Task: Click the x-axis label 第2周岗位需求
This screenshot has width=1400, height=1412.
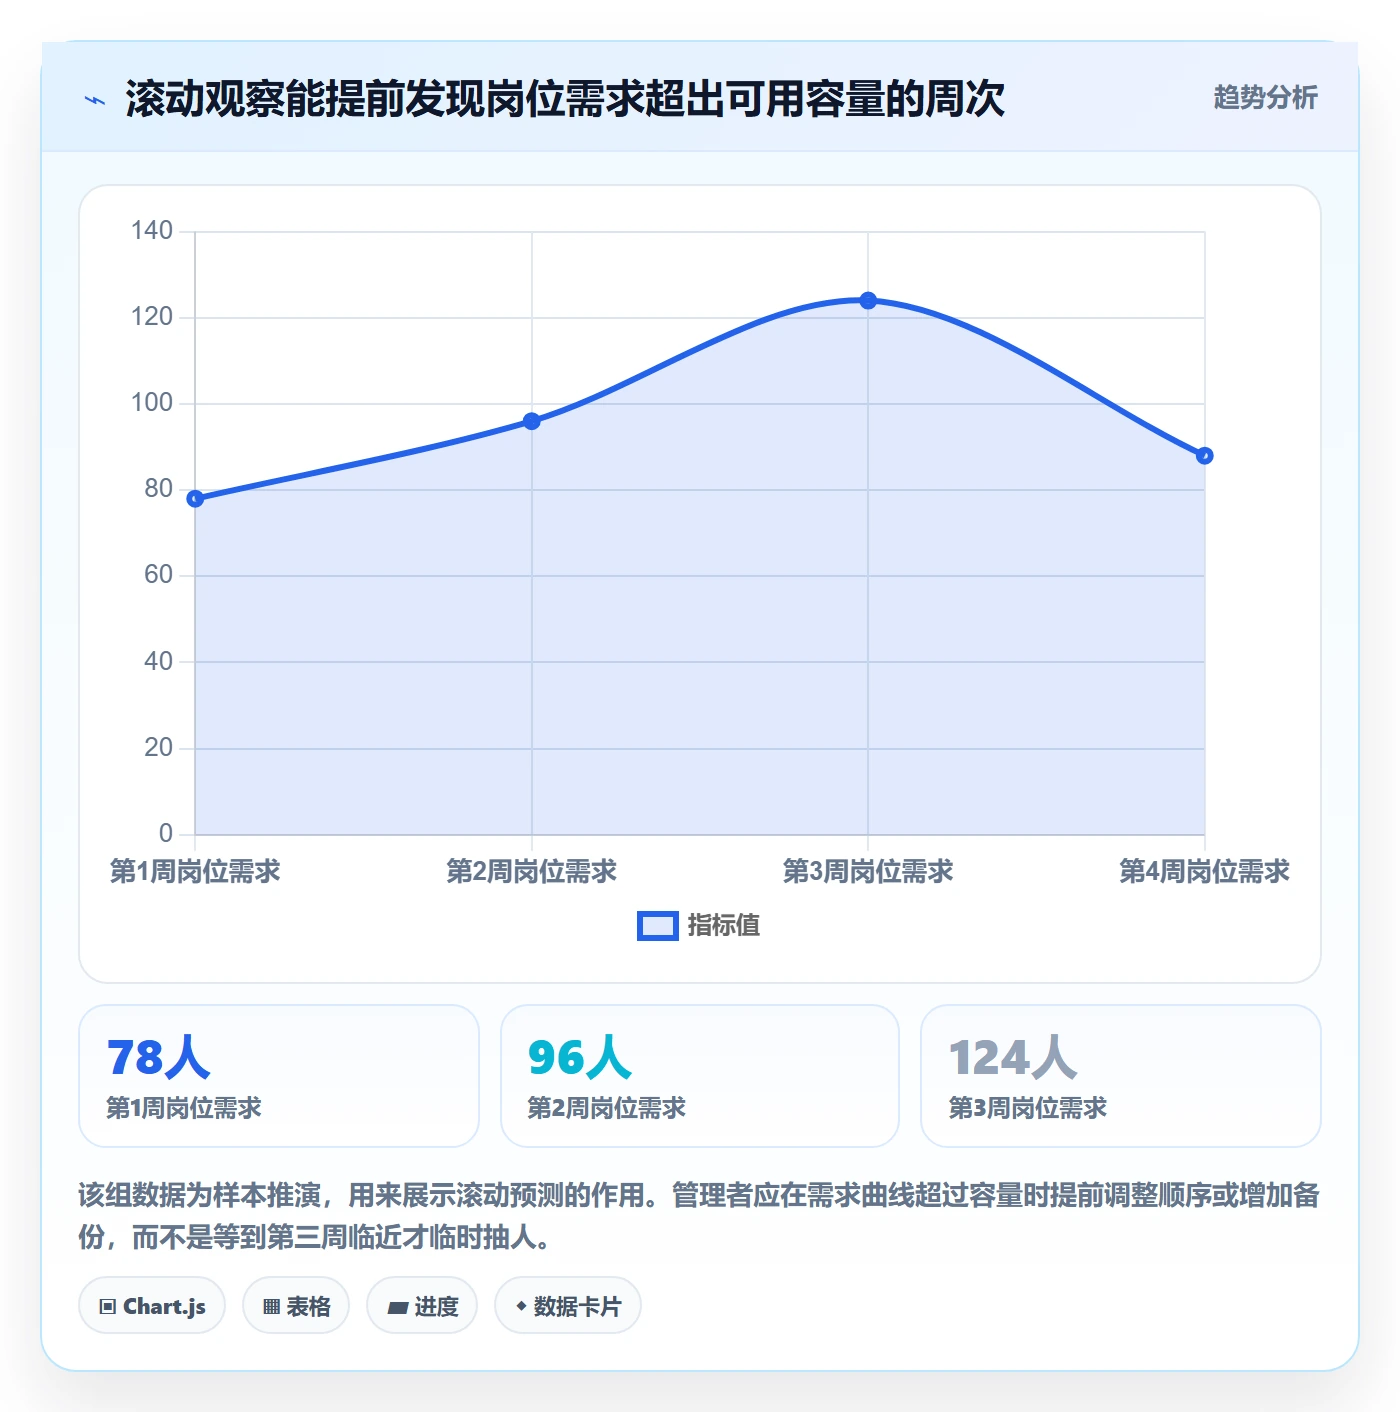Action: (532, 871)
